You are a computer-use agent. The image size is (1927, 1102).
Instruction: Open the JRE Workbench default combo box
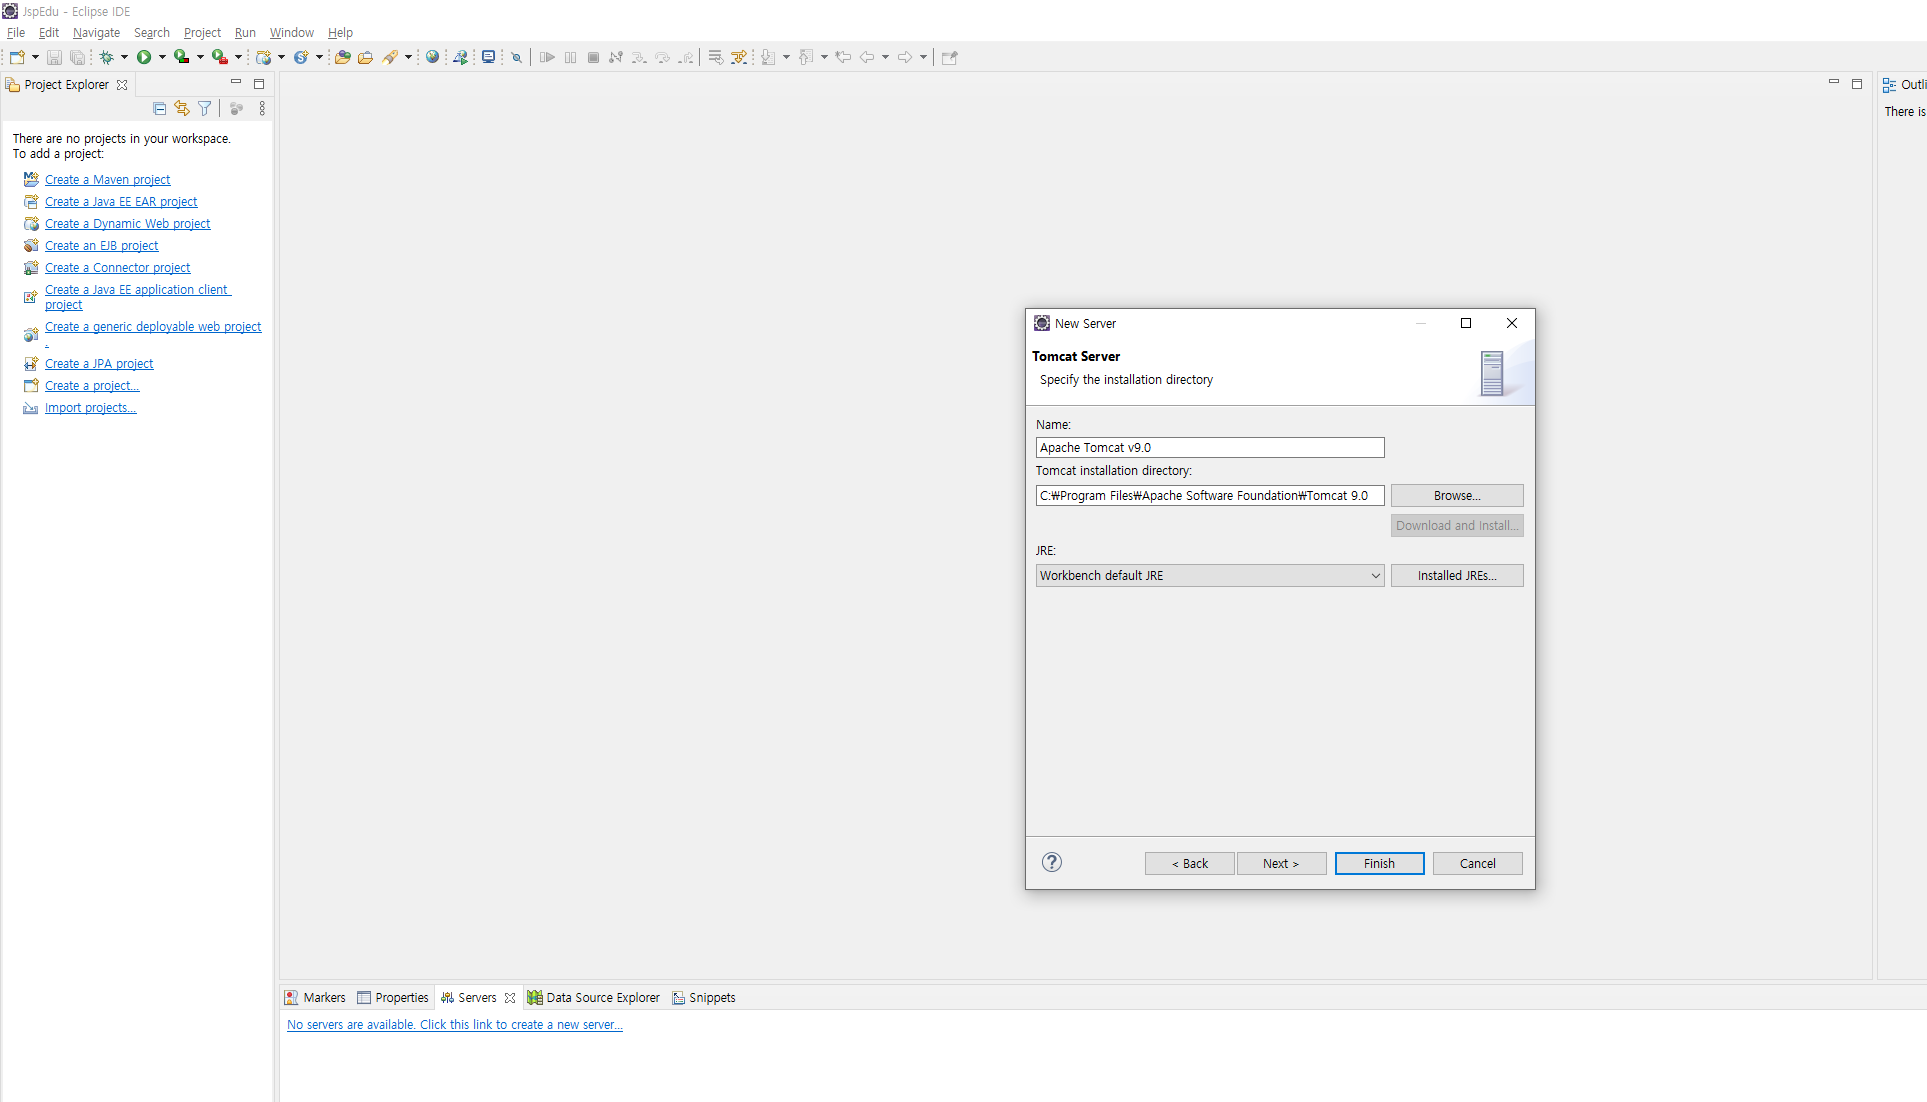pos(1210,575)
